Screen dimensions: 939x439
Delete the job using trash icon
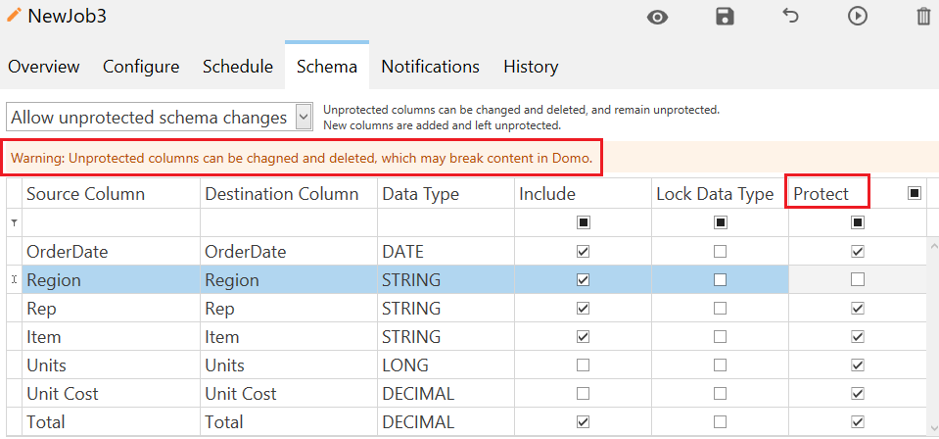point(923,17)
